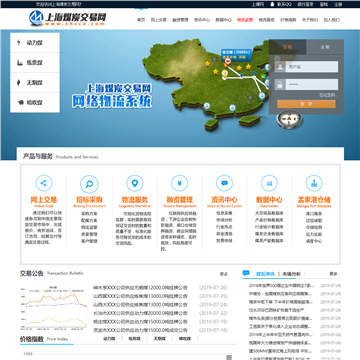The image size is (360, 360).
Task: Click 更多 beside the news tabs
Action: (334, 274)
